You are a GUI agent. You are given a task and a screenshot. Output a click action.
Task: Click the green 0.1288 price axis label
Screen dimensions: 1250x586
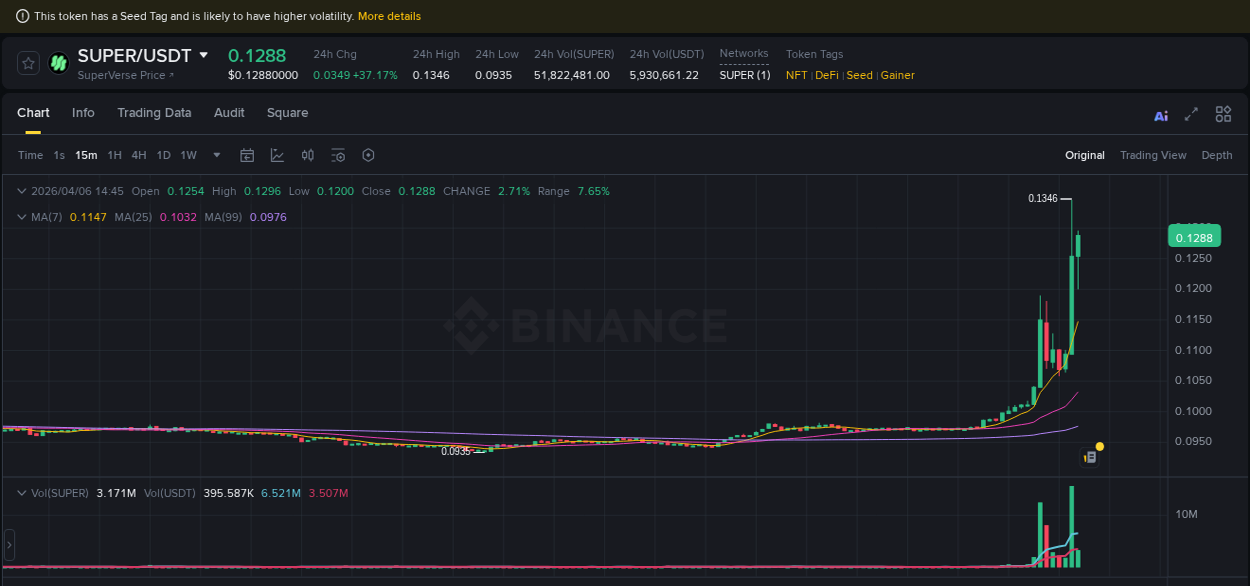(1194, 237)
